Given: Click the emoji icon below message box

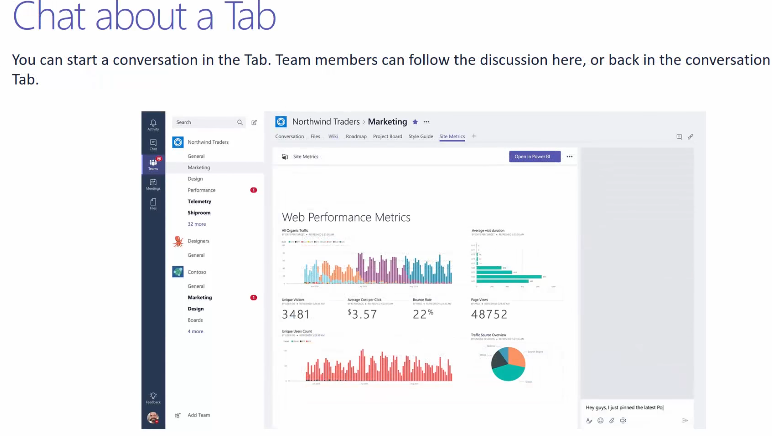Looking at the screenshot, I should (600, 420).
